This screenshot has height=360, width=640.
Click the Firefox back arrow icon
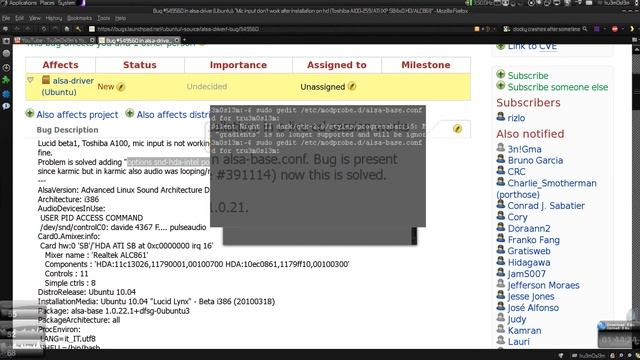tap(17, 29)
